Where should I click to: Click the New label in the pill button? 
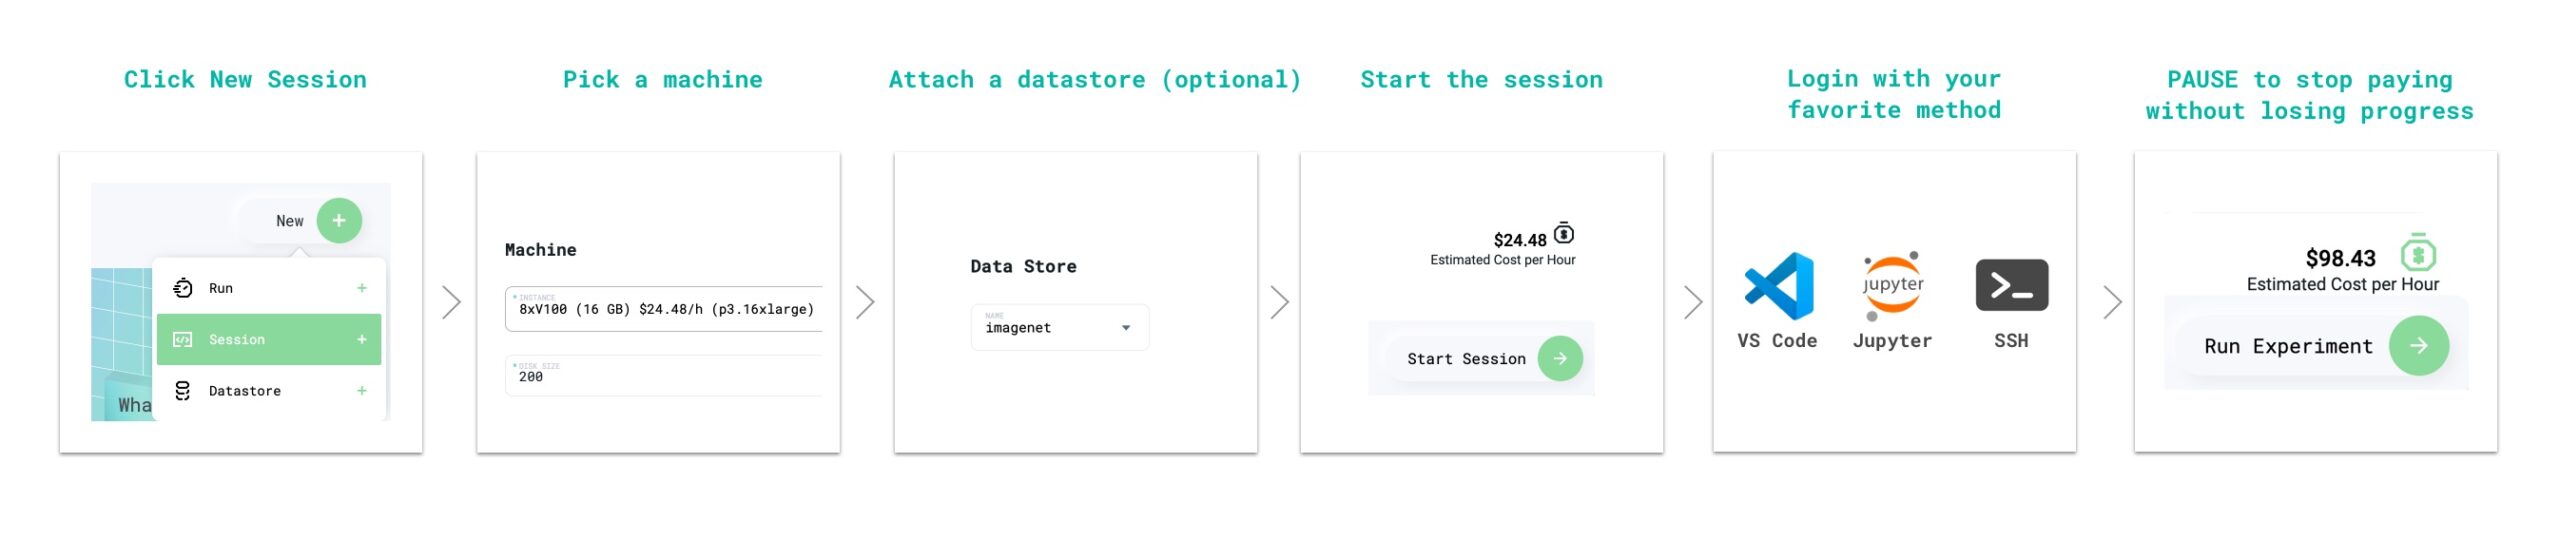[290, 221]
